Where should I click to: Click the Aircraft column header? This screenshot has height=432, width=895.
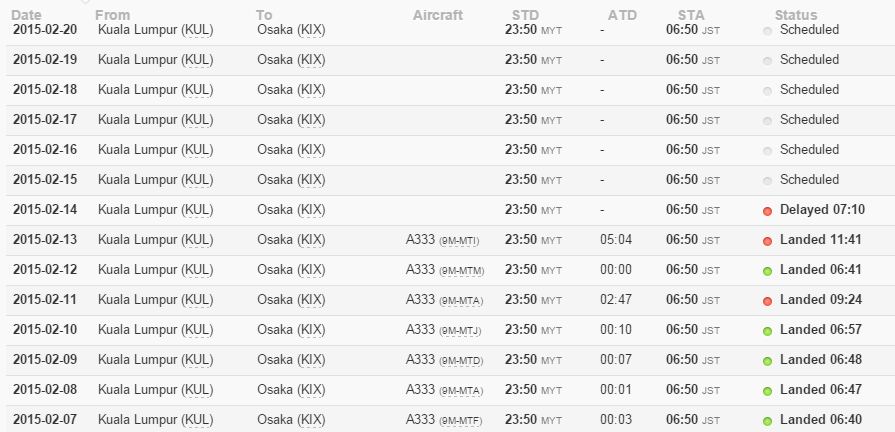pos(438,15)
